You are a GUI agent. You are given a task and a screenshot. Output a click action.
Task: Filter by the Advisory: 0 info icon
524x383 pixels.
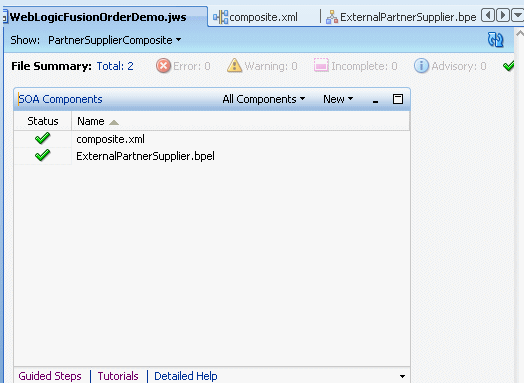(x=421, y=66)
